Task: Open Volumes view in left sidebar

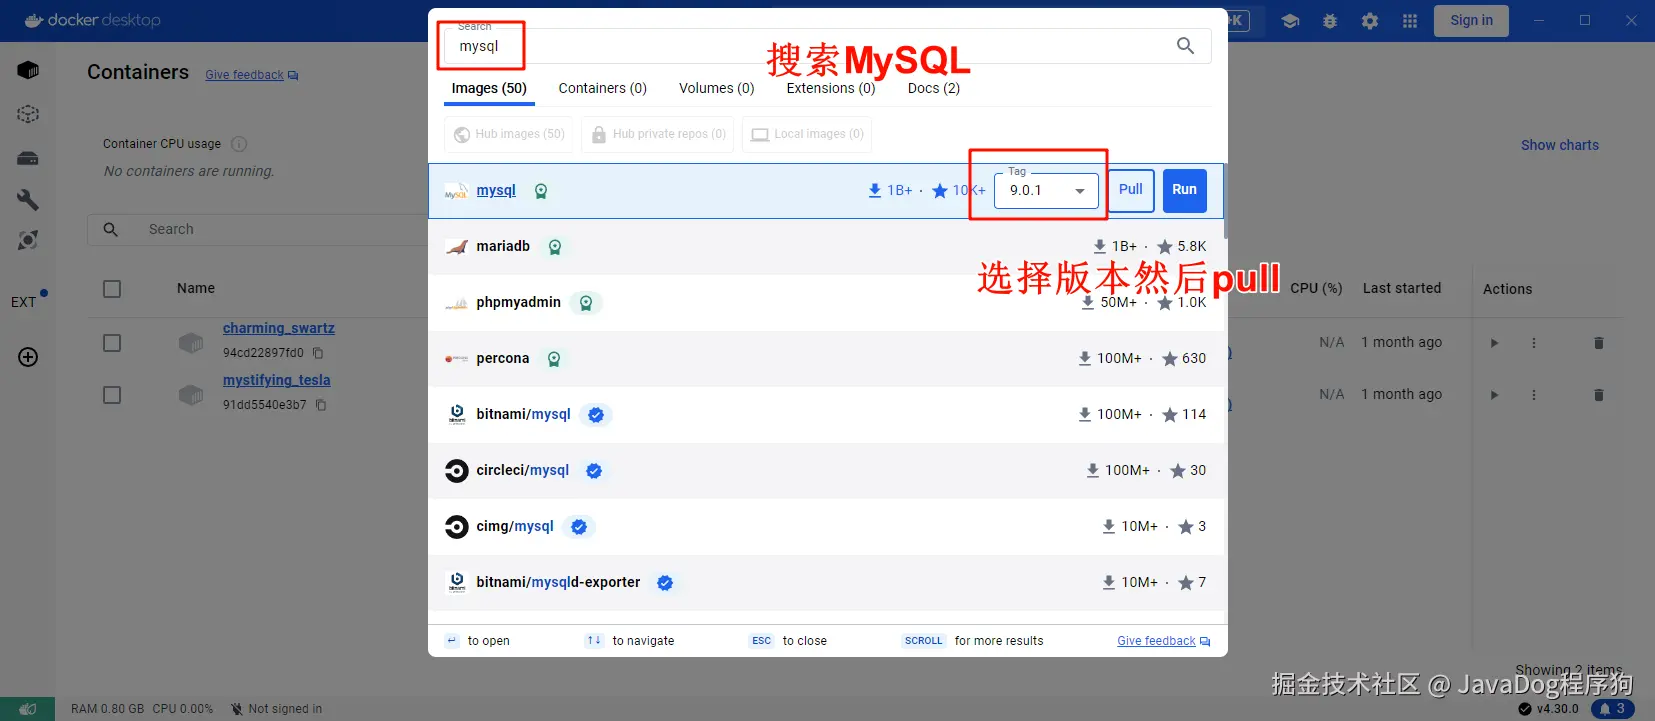Action: click(28, 158)
